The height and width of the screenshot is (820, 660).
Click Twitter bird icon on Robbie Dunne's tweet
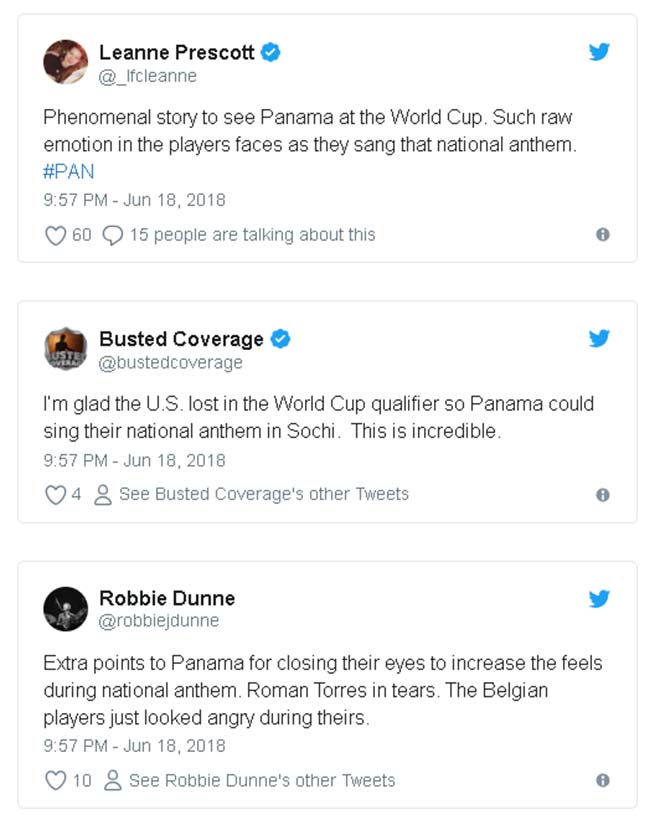[599, 599]
